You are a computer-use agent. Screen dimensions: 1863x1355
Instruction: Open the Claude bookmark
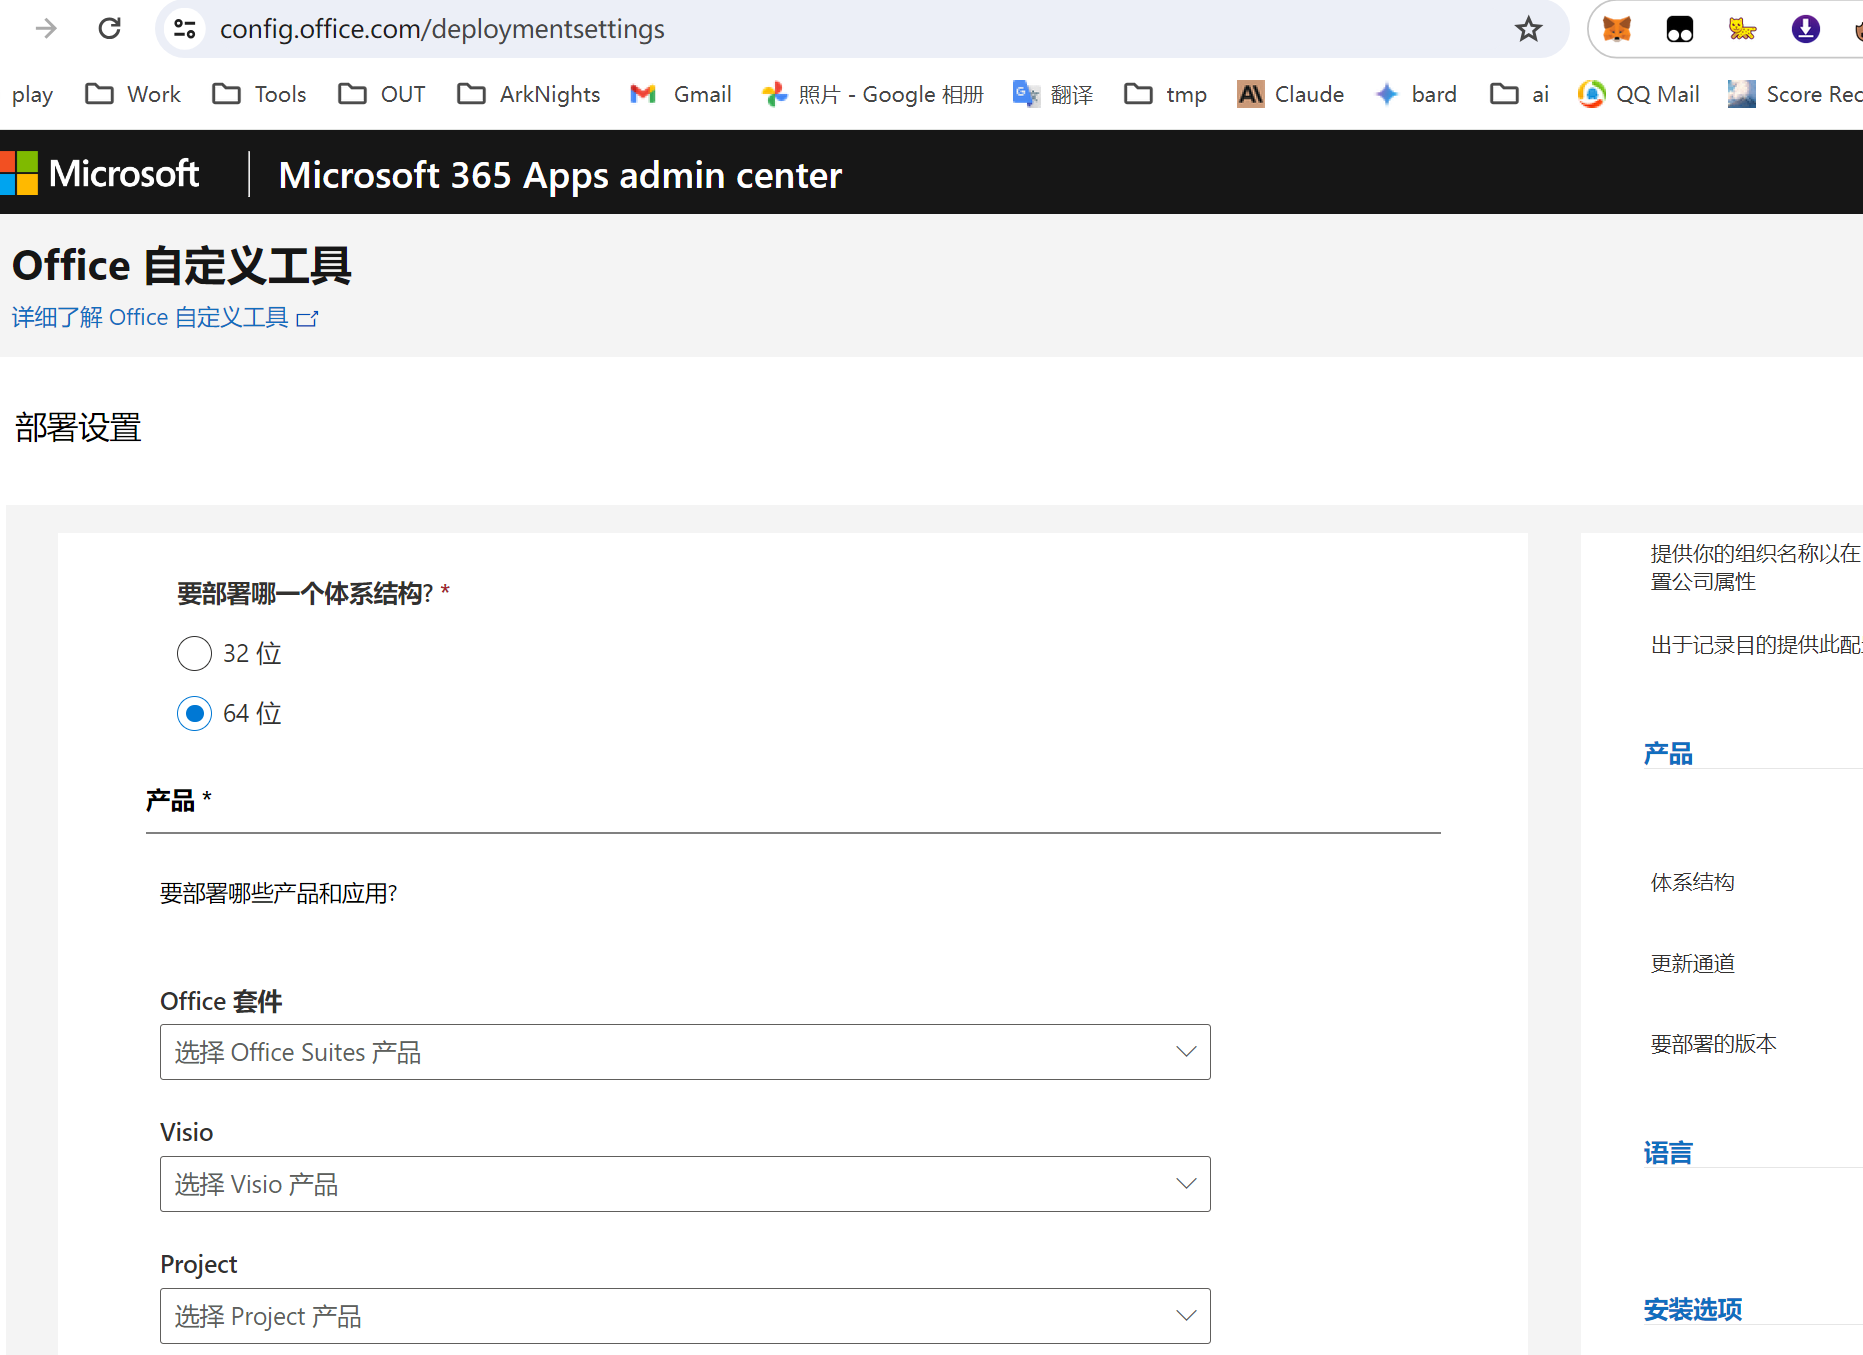tap(1291, 94)
